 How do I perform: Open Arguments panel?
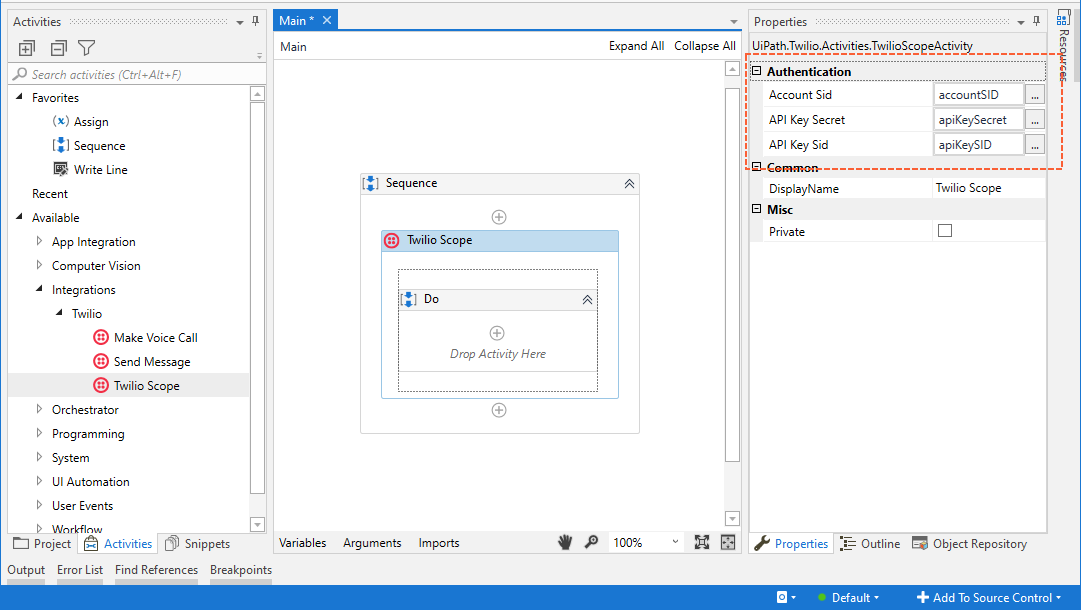click(x=372, y=542)
